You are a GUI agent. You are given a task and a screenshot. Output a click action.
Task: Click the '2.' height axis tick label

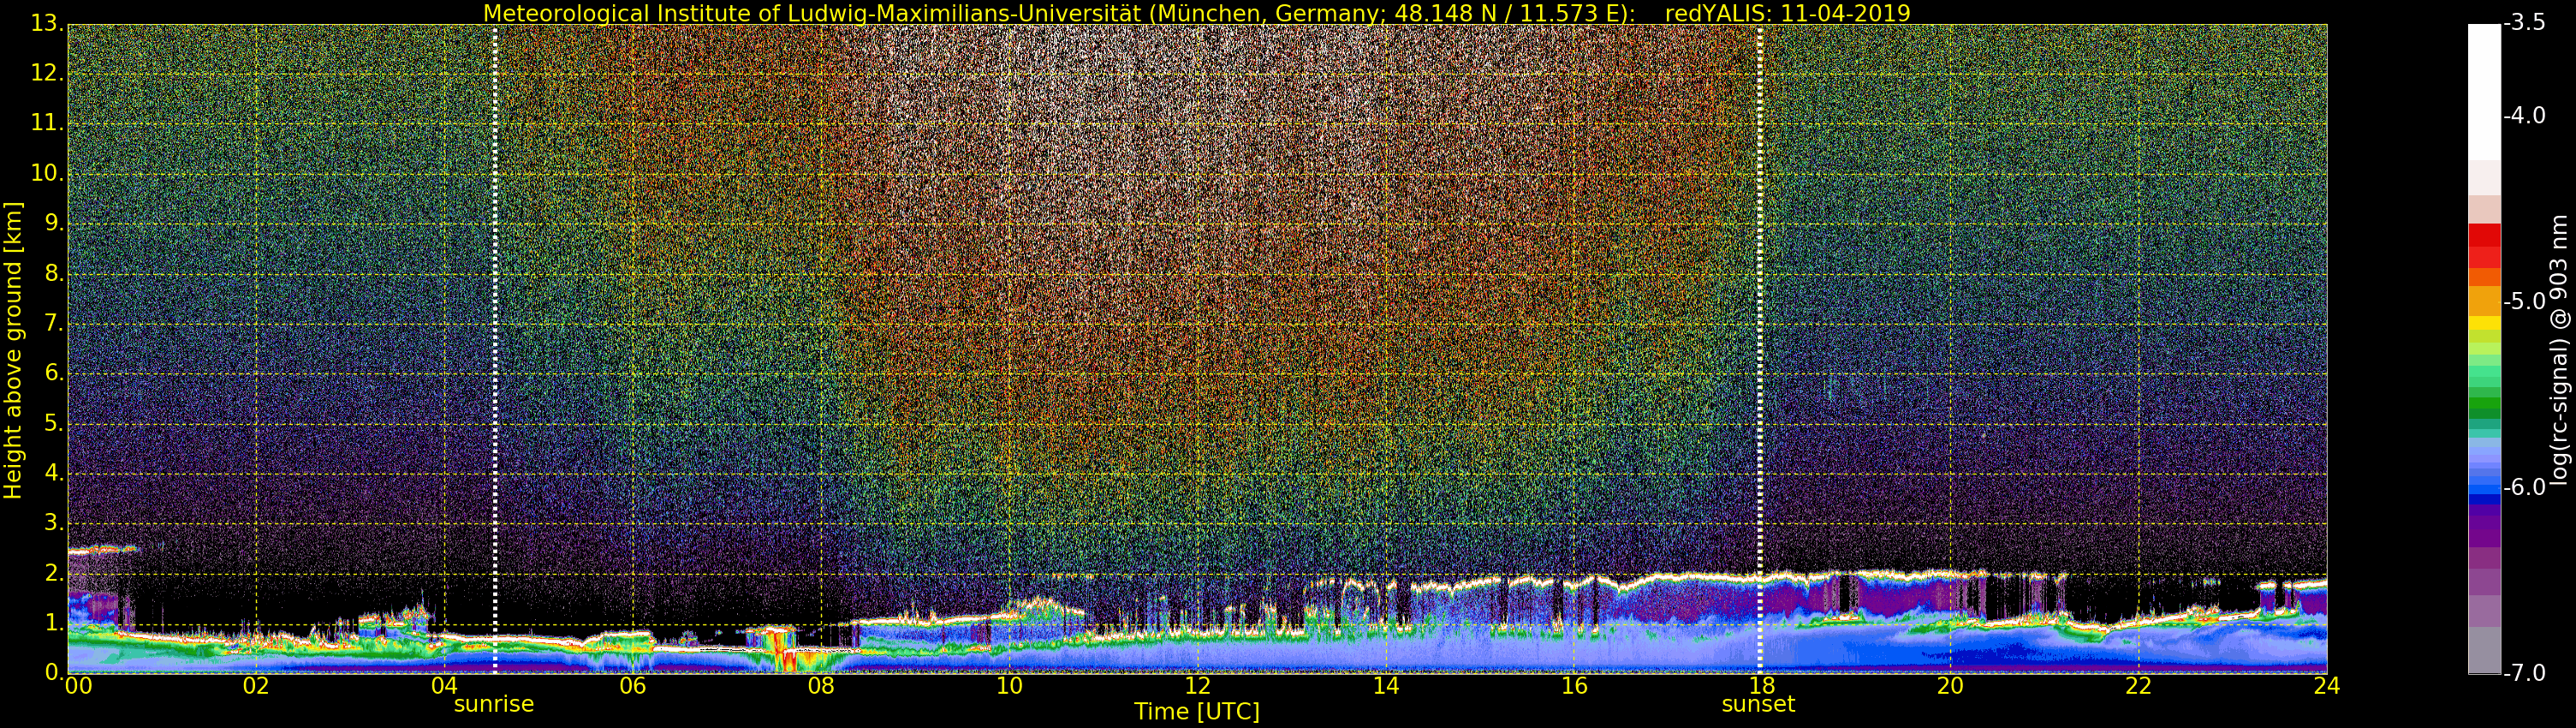[x=54, y=572]
